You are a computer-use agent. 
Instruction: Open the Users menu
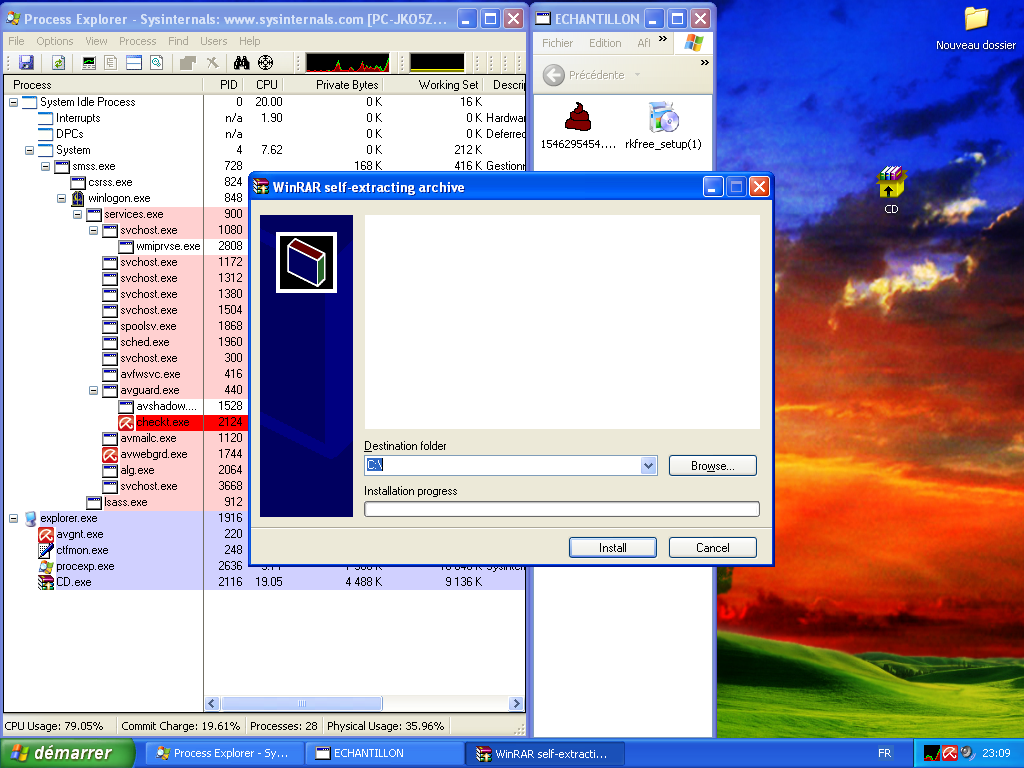point(214,41)
